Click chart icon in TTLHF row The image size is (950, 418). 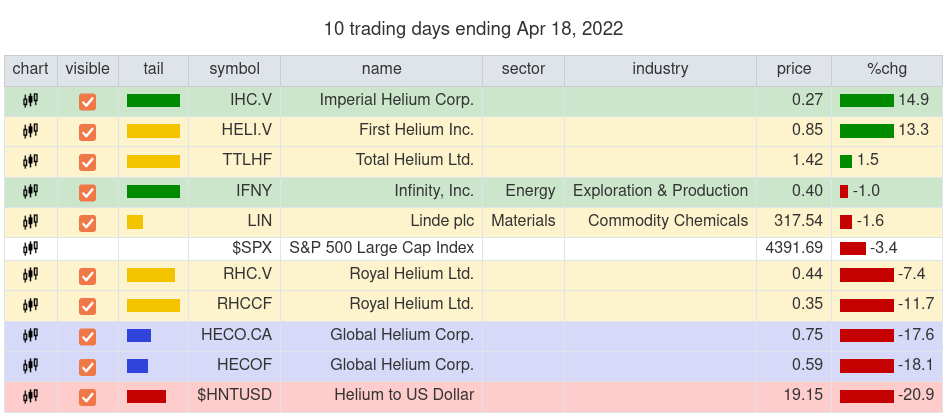(x=31, y=161)
